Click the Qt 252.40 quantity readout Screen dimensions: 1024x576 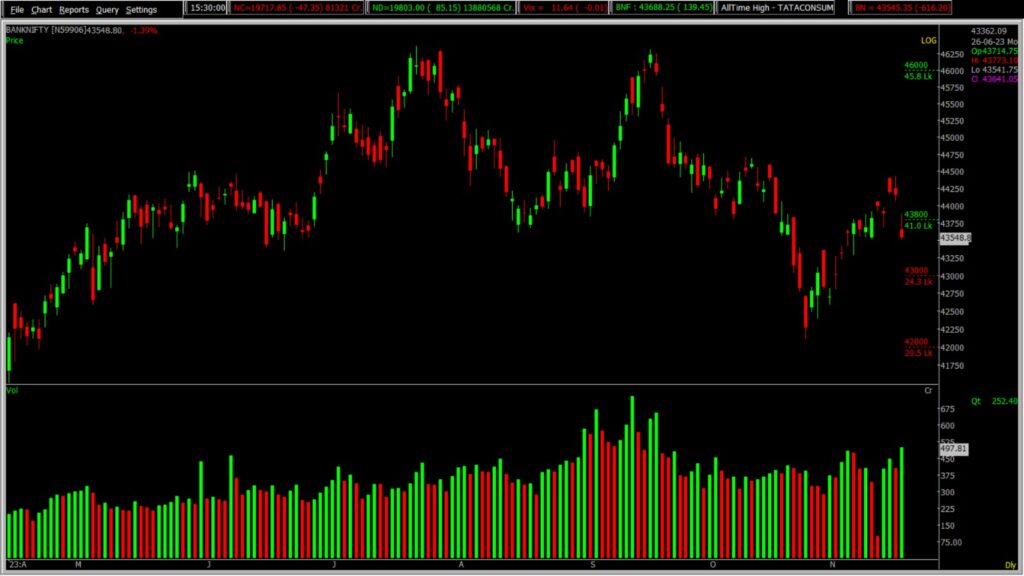coord(994,401)
